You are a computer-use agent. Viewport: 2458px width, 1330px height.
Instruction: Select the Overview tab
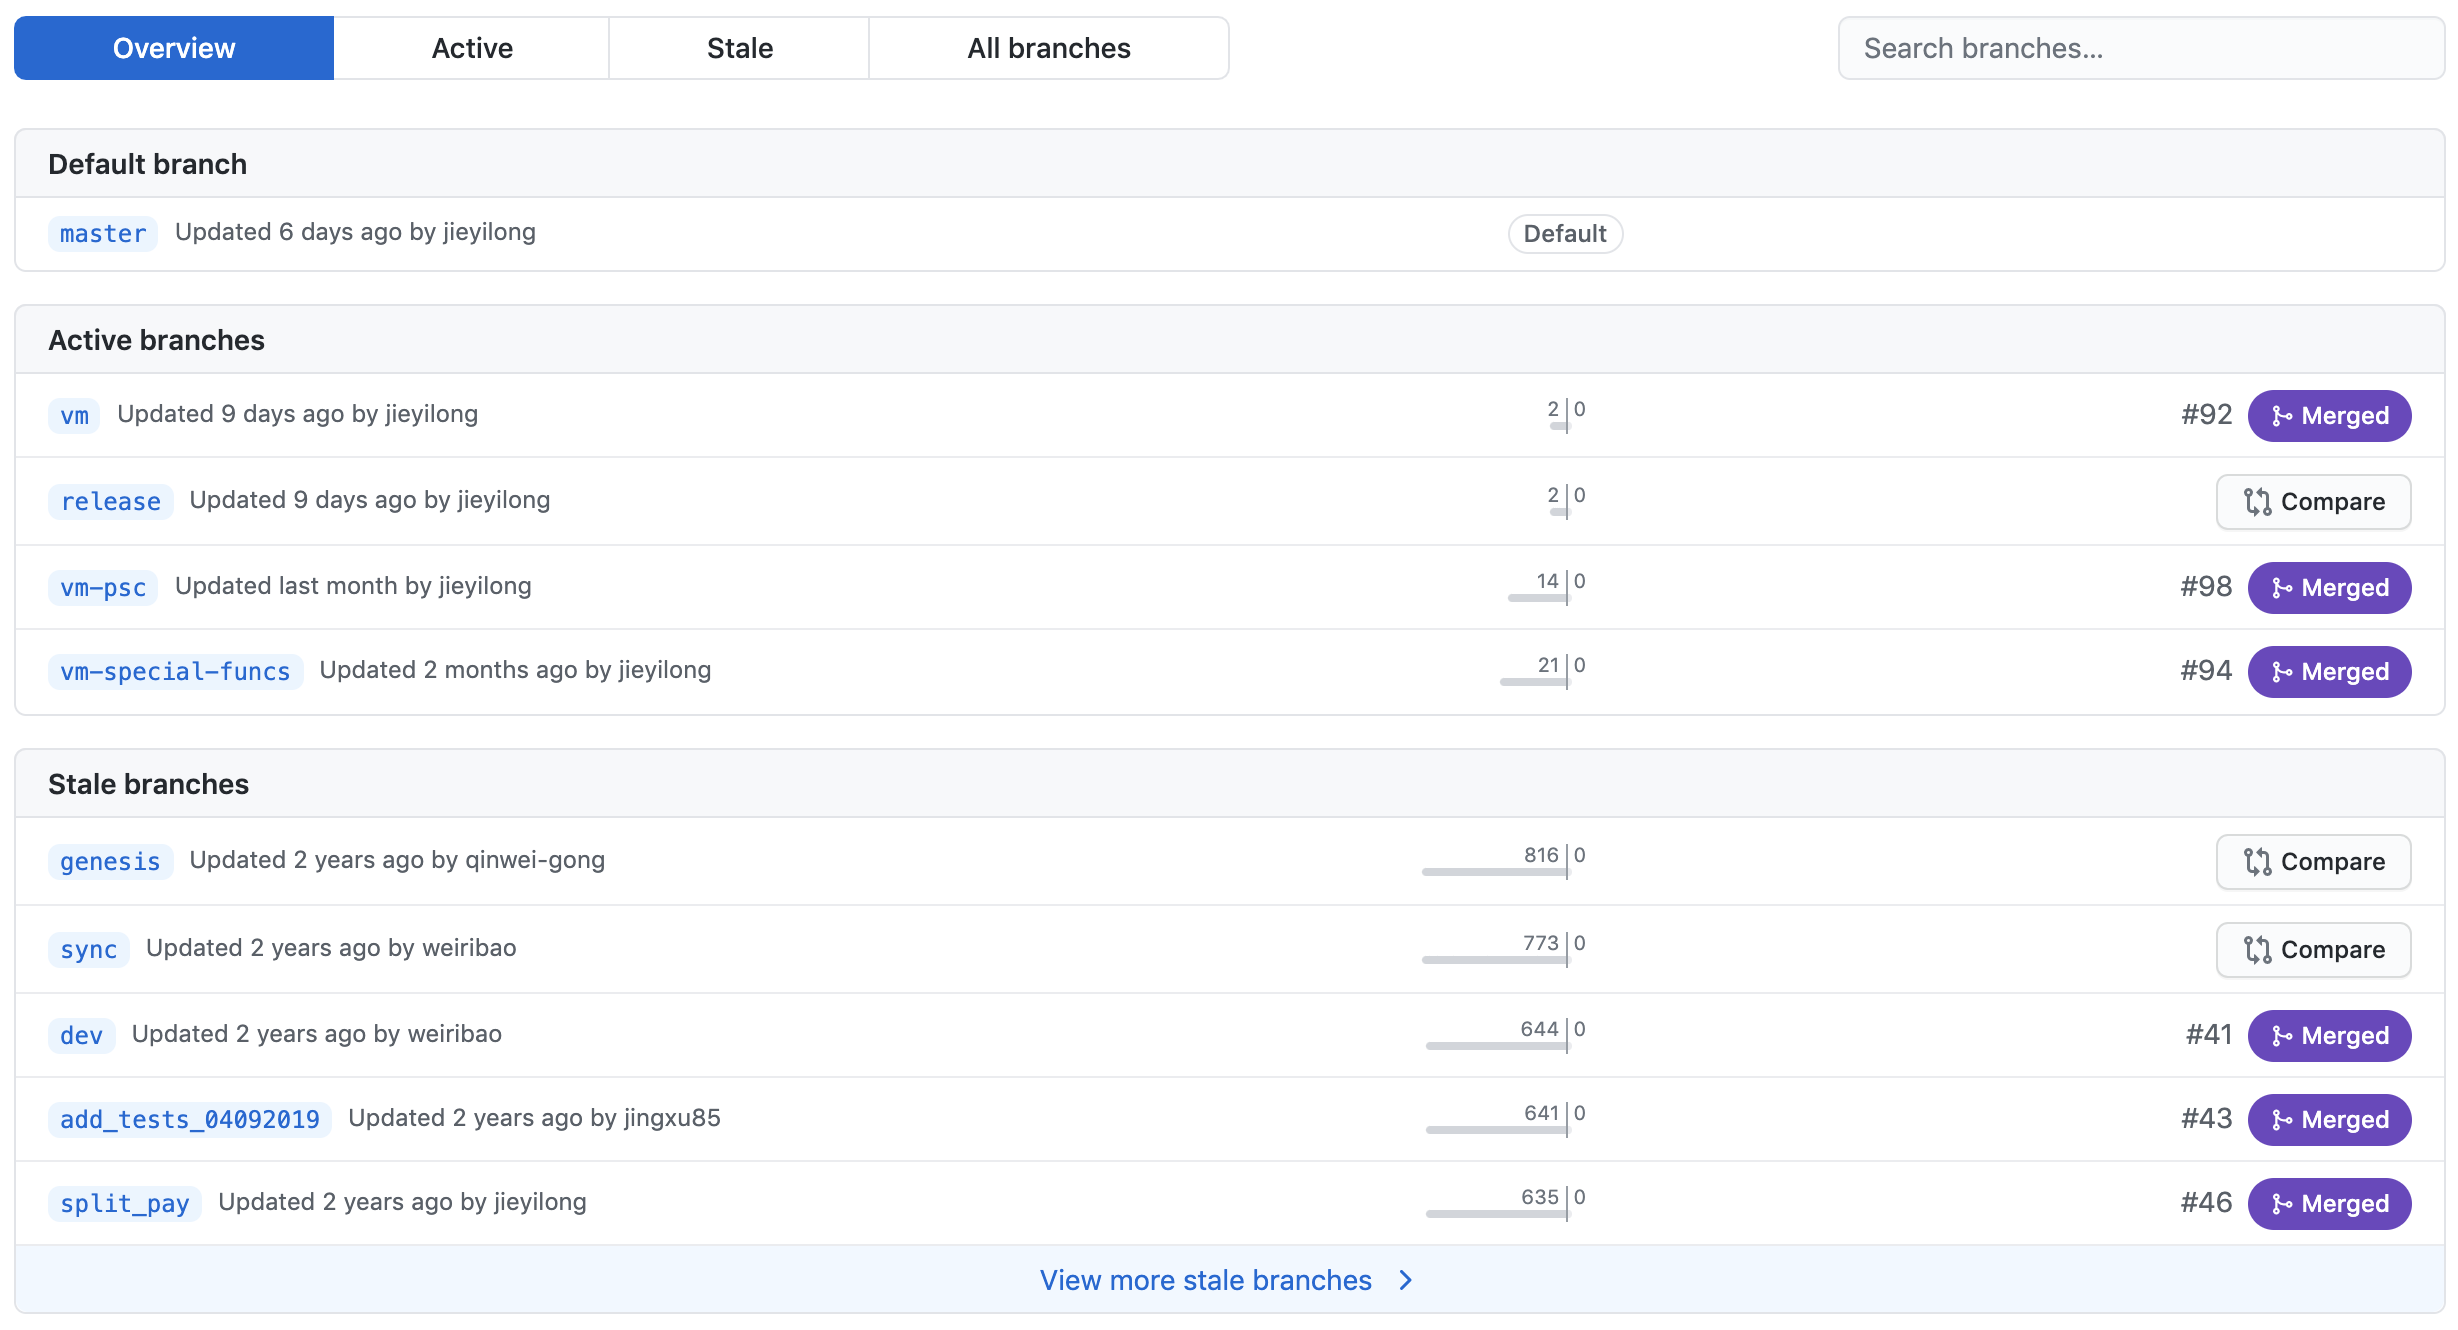click(174, 48)
